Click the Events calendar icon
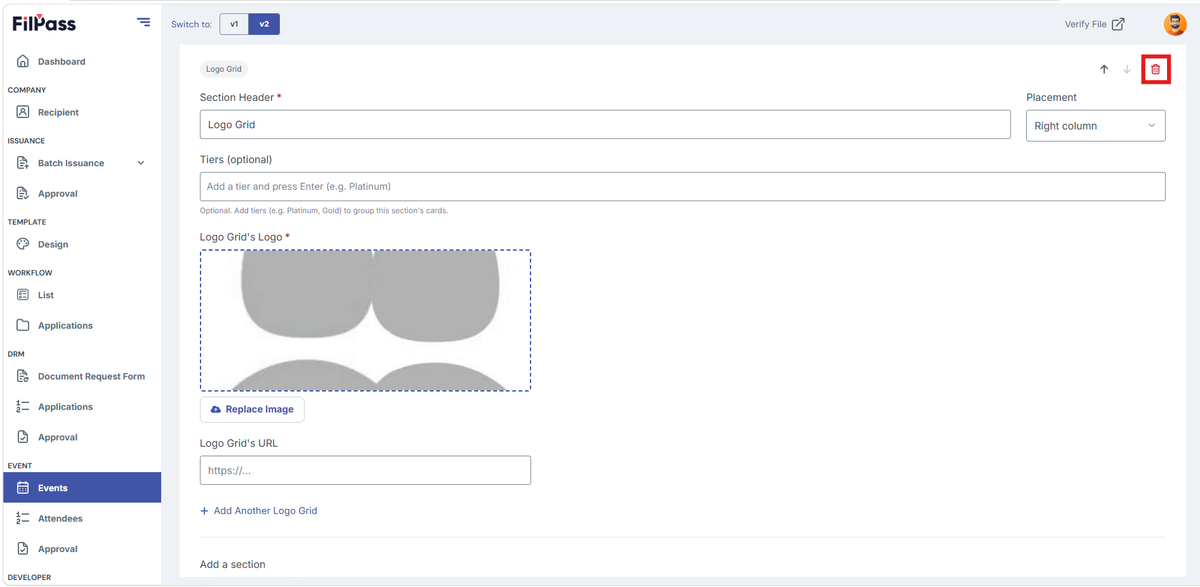This screenshot has width=1200, height=587. click(23, 488)
